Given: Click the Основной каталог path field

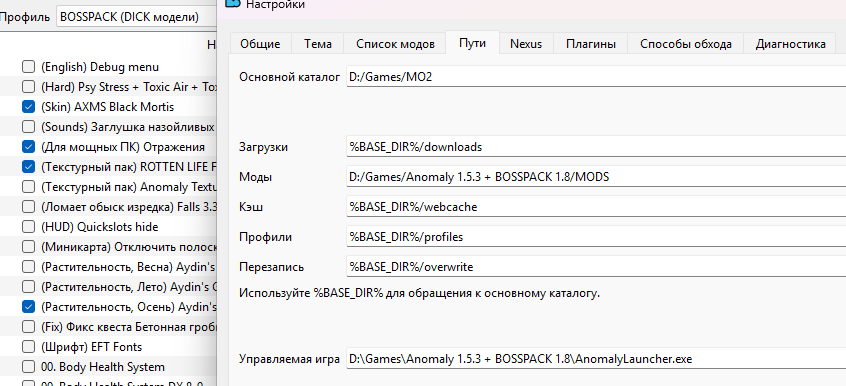Looking at the screenshot, I should click(x=596, y=77).
